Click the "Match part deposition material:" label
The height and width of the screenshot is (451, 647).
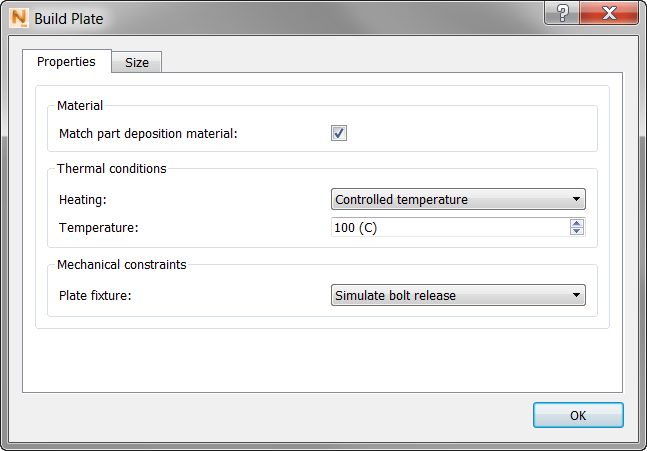click(148, 133)
